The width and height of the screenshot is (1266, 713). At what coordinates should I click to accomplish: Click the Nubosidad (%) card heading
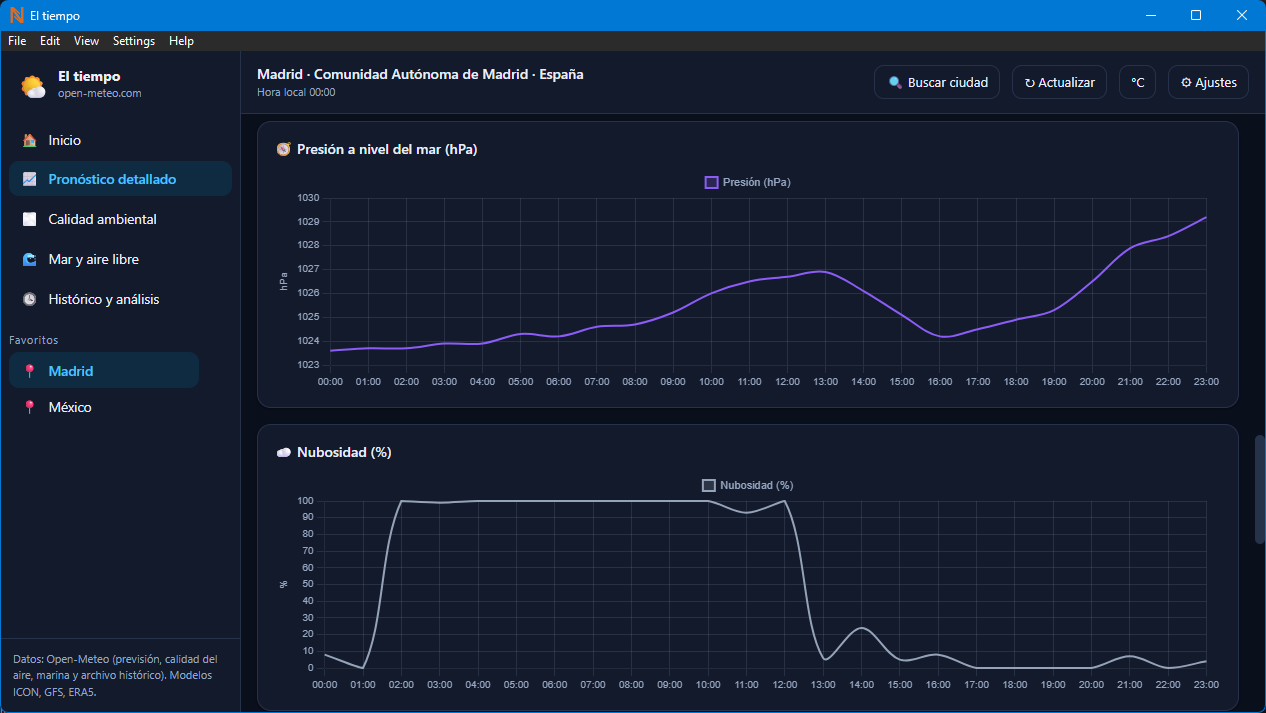(x=344, y=452)
